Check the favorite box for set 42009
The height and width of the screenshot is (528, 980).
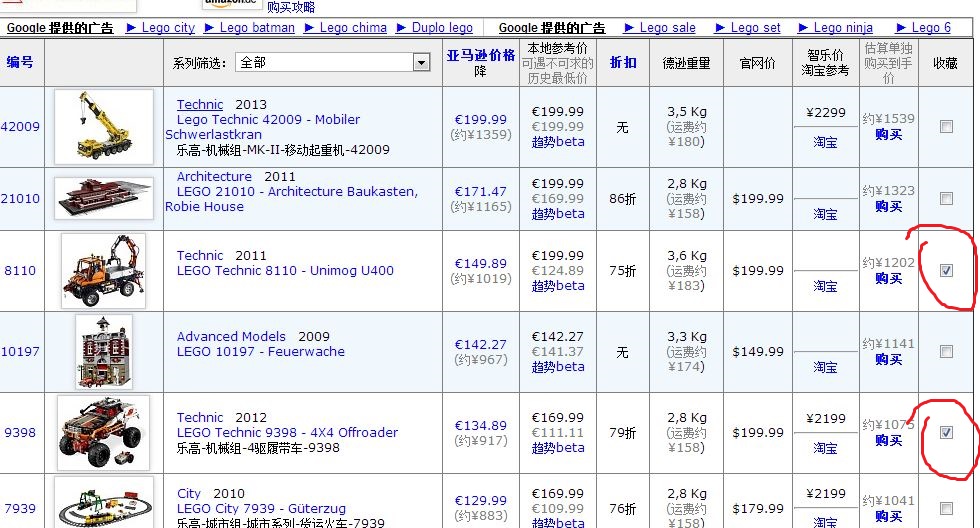click(x=946, y=127)
